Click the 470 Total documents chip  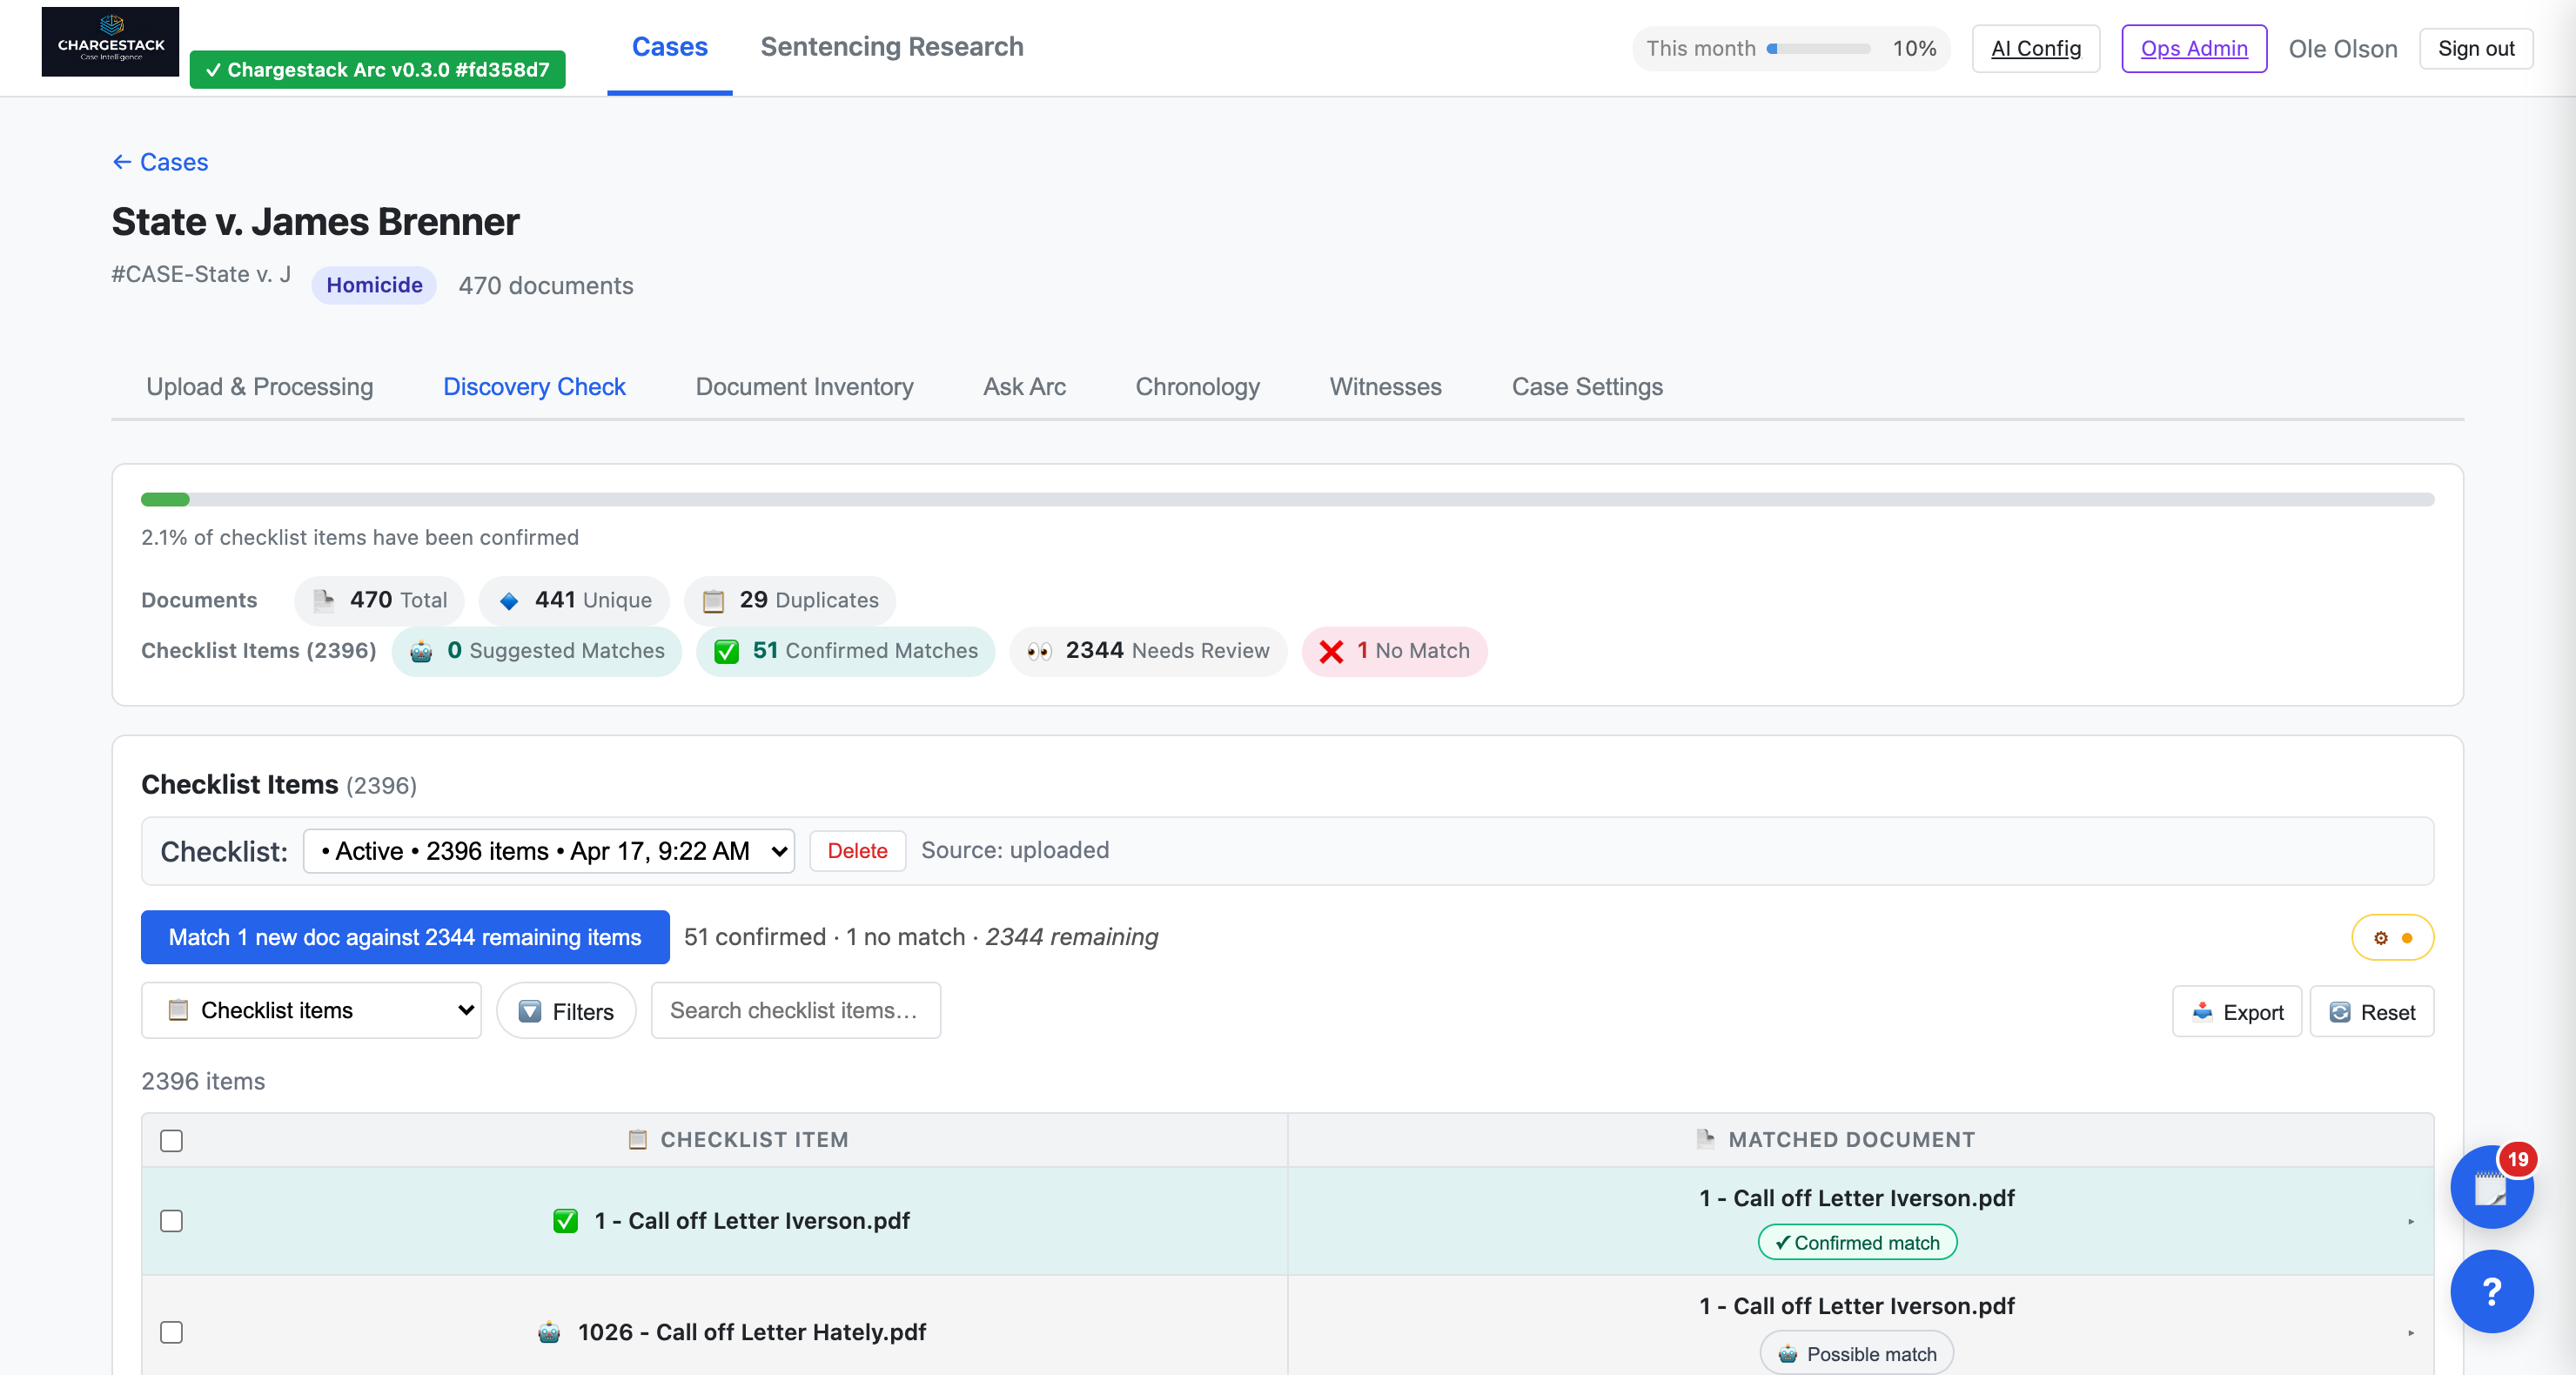pos(379,600)
